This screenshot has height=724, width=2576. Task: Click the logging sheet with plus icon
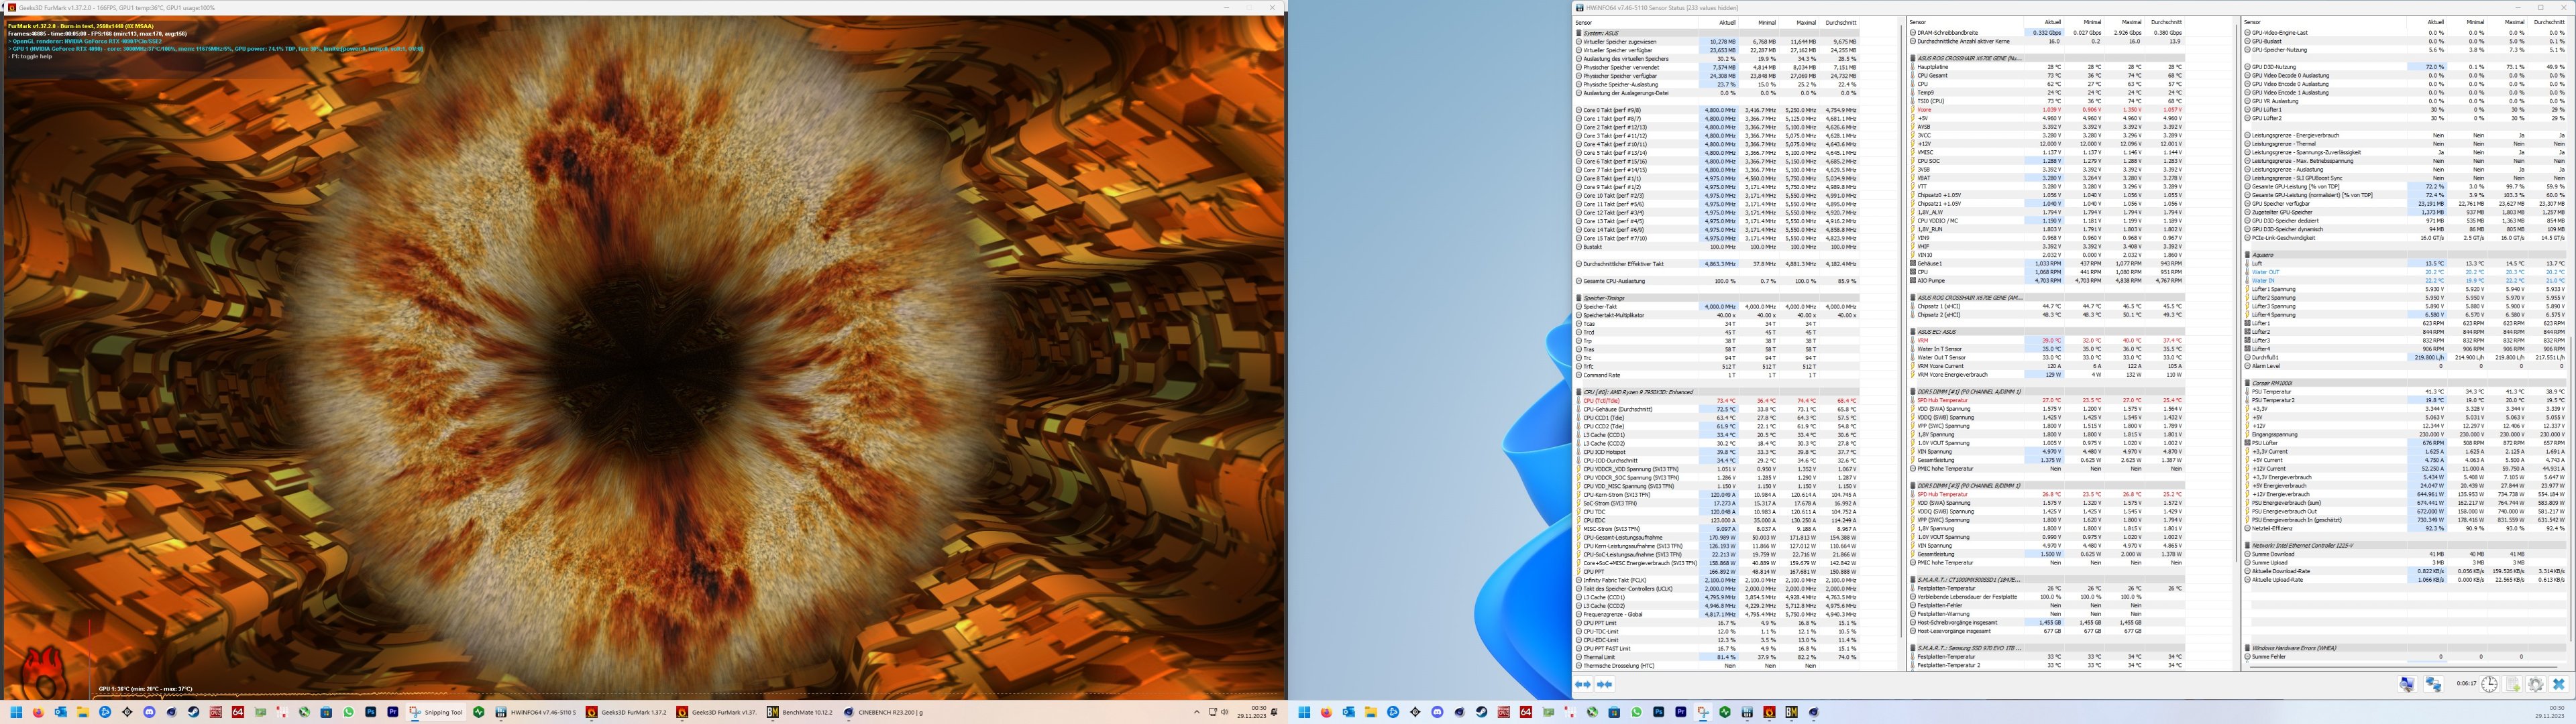click(2512, 684)
